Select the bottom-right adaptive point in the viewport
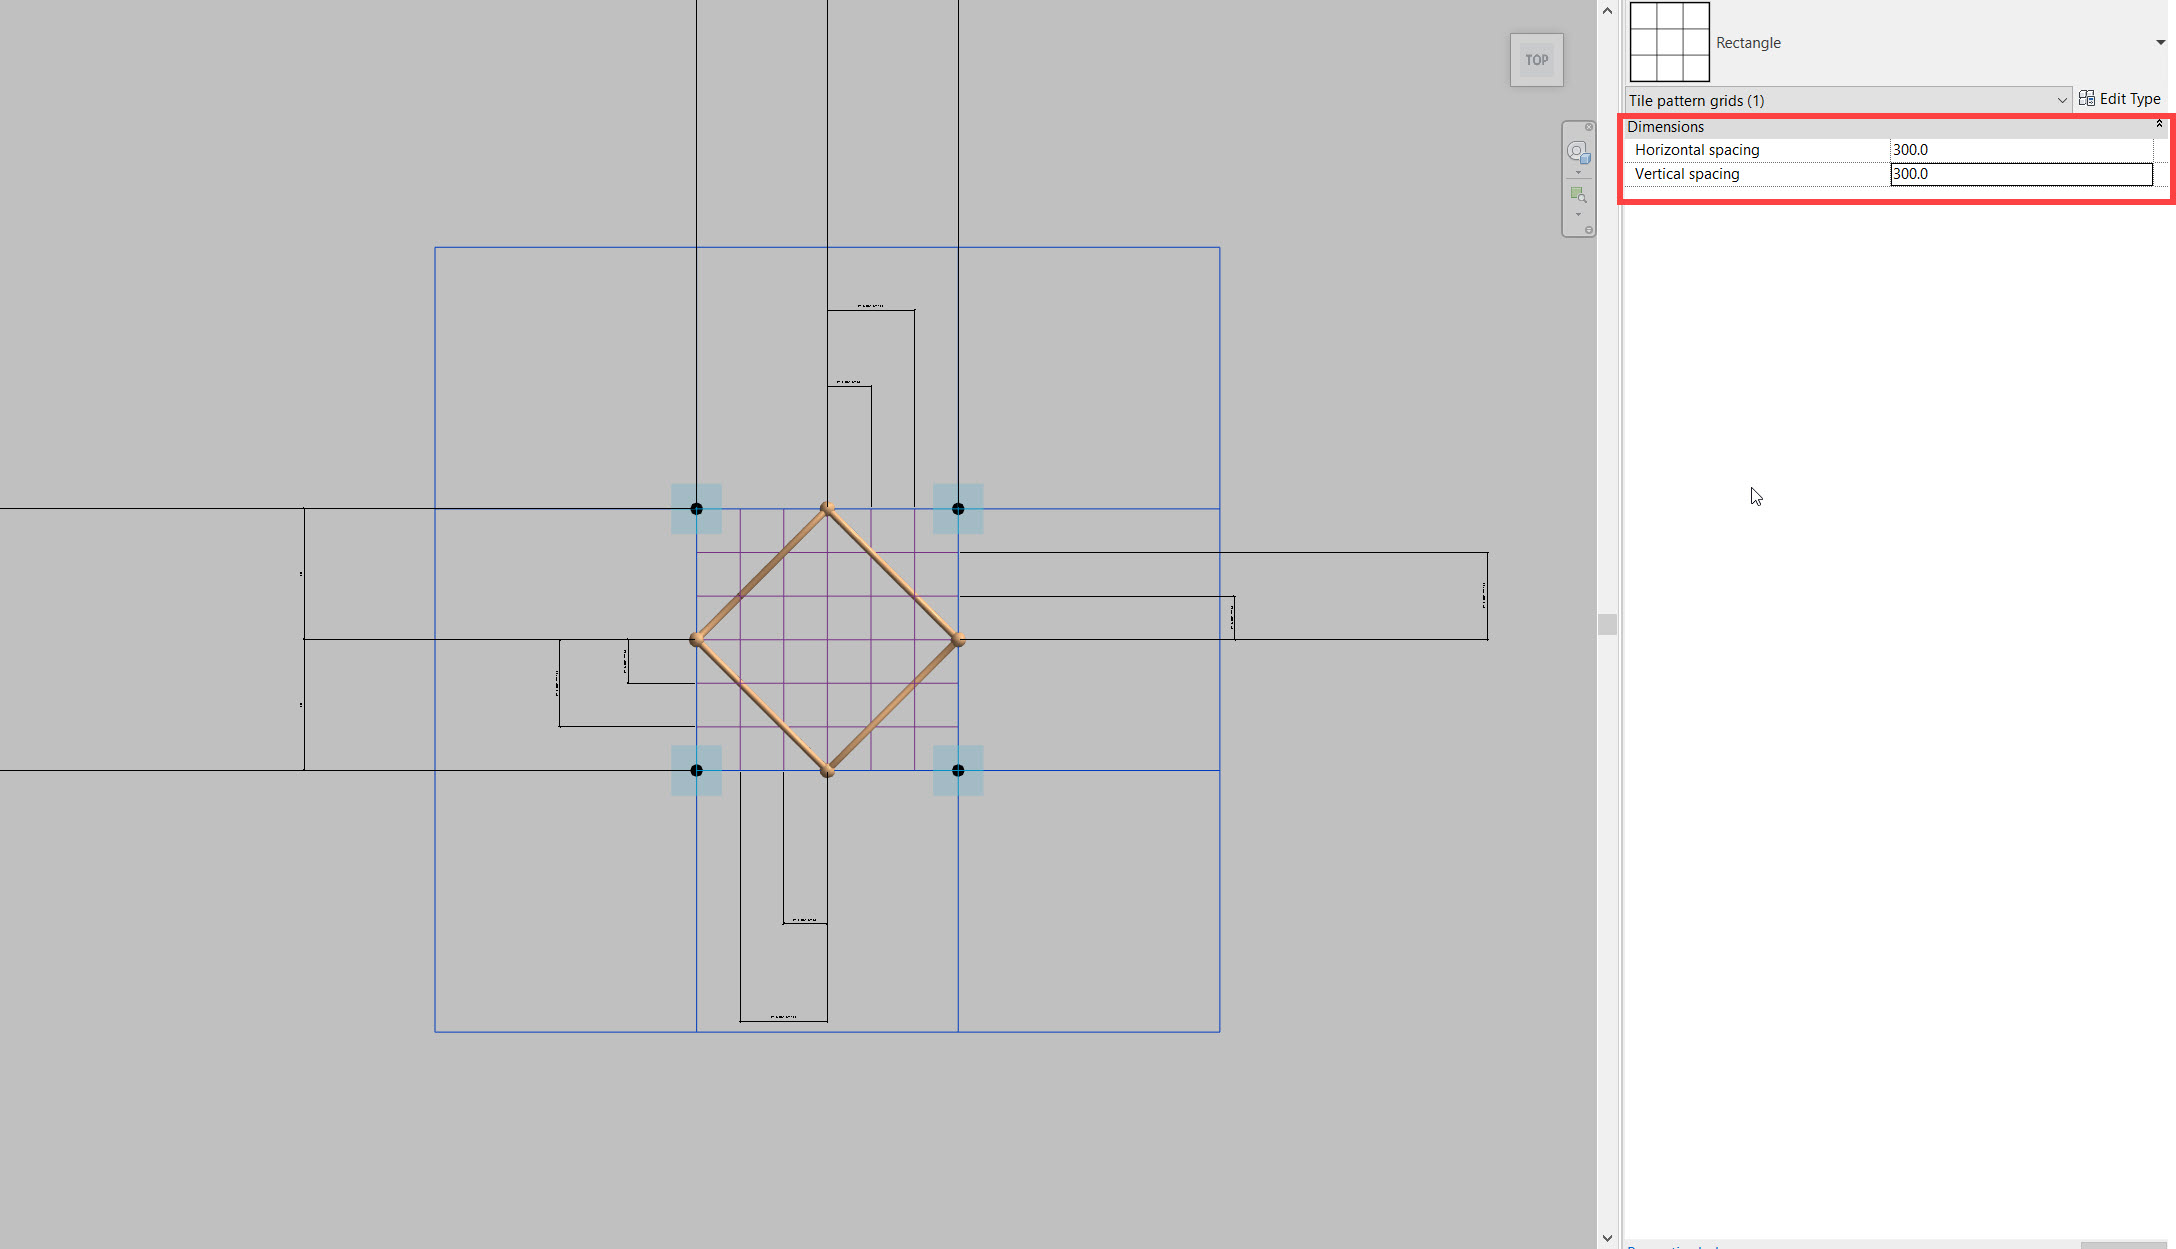Screen dimensions: 2176x1249 tap(957, 770)
